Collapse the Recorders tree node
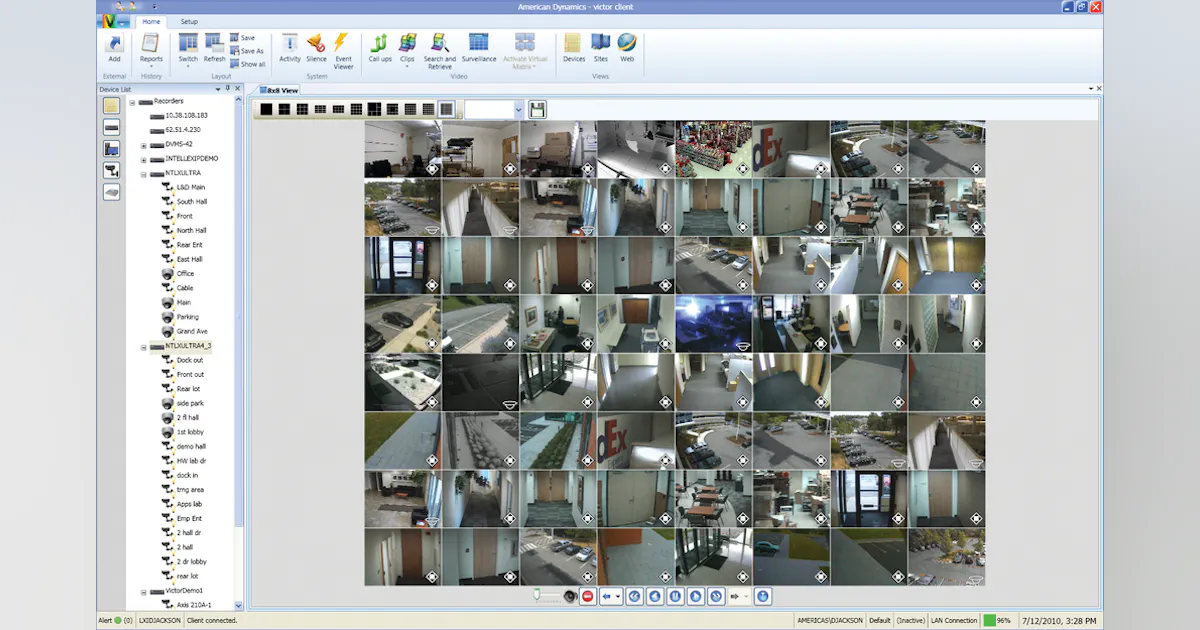 132,101
